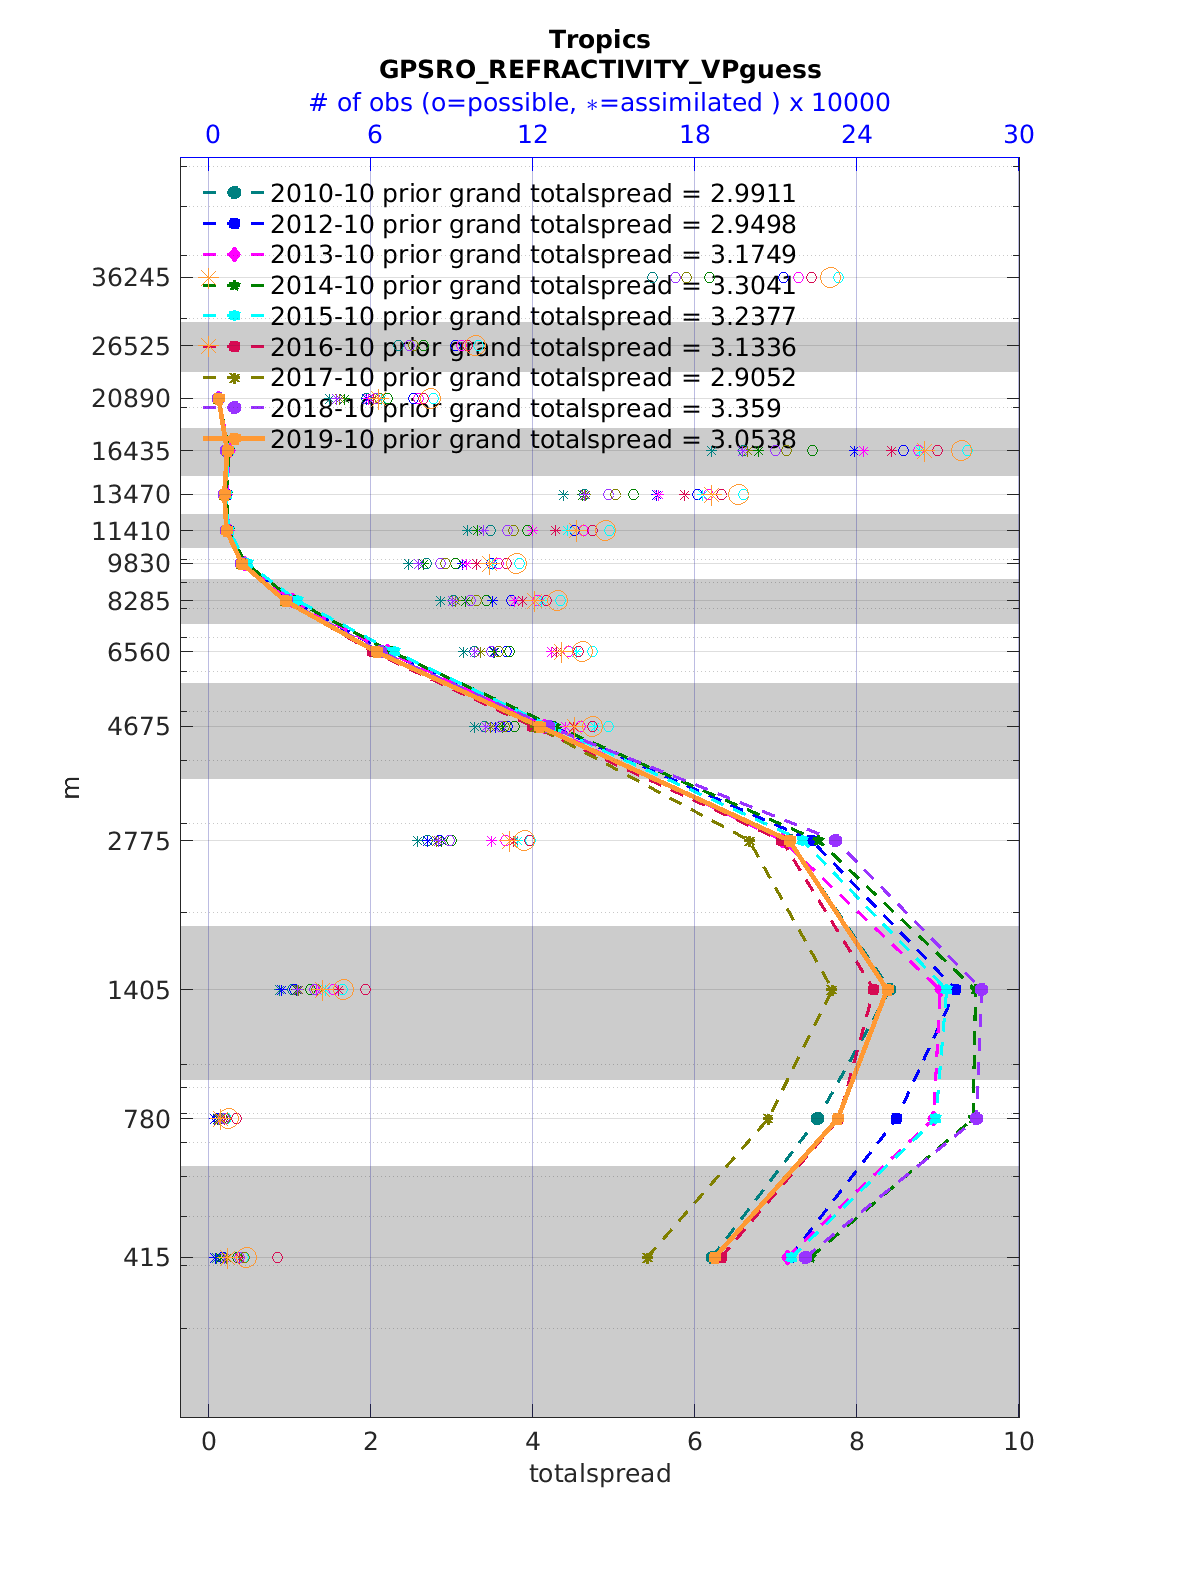Viewport: 1200px width, 1575px height.
Task: Click the 2013-10 magenta diamond legend marker
Action: [x=234, y=255]
